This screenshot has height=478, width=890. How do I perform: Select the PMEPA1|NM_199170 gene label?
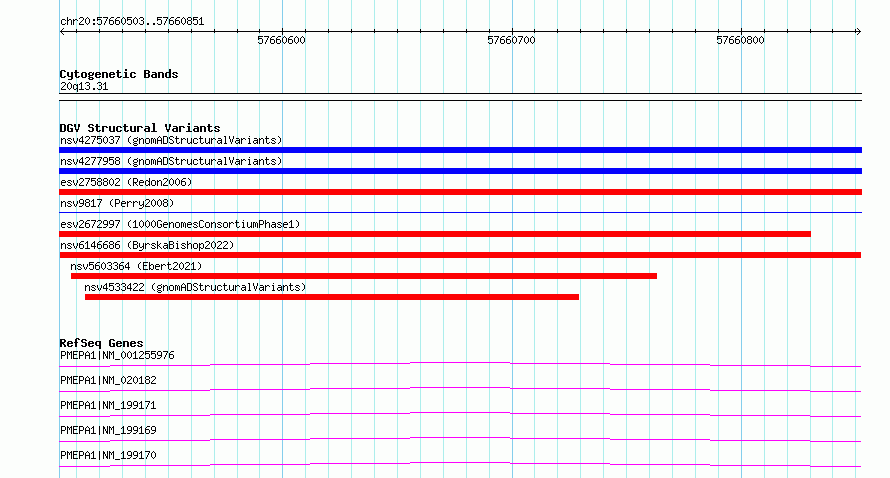(x=108, y=455)
